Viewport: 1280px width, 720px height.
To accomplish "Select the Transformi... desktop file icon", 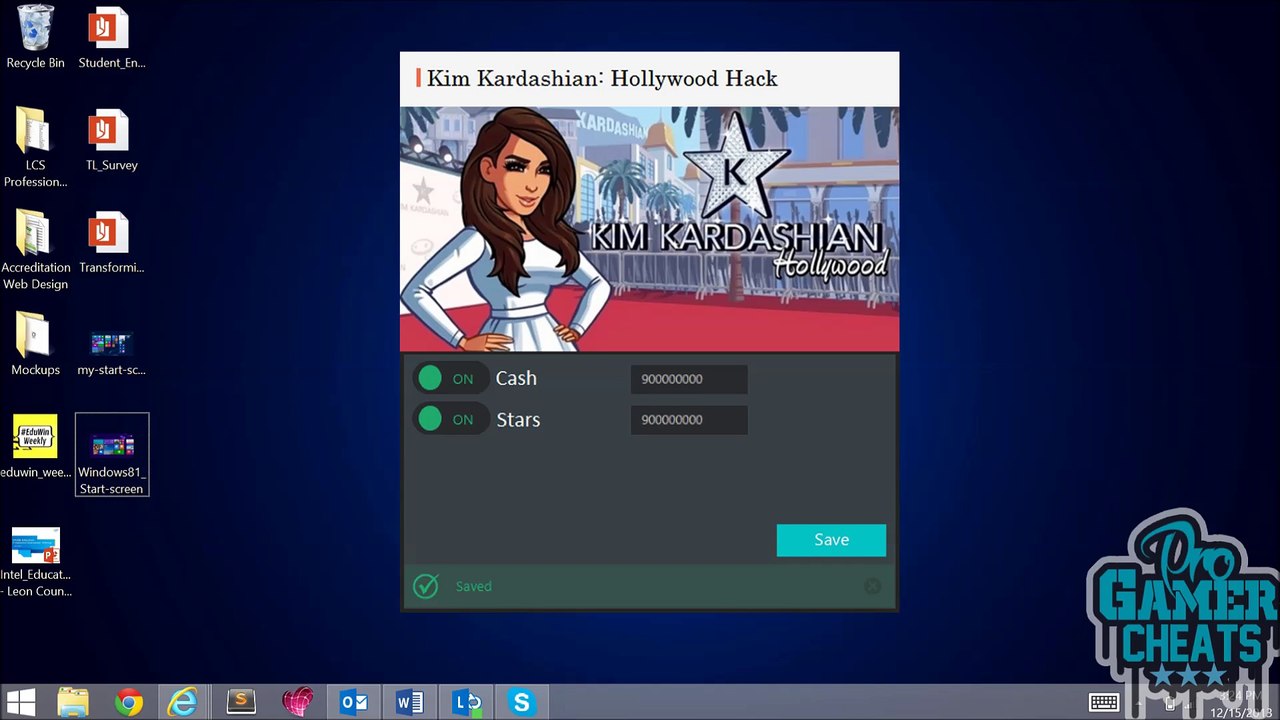I will click(111, 242).
